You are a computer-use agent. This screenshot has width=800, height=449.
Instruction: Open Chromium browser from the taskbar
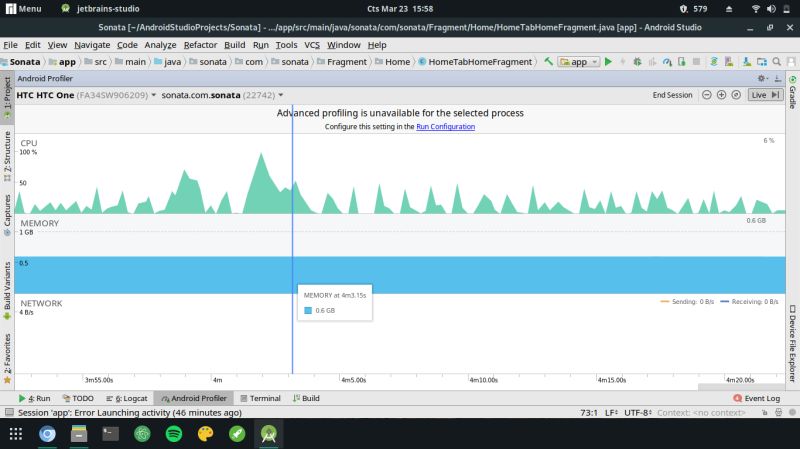(x=47, y=434)
